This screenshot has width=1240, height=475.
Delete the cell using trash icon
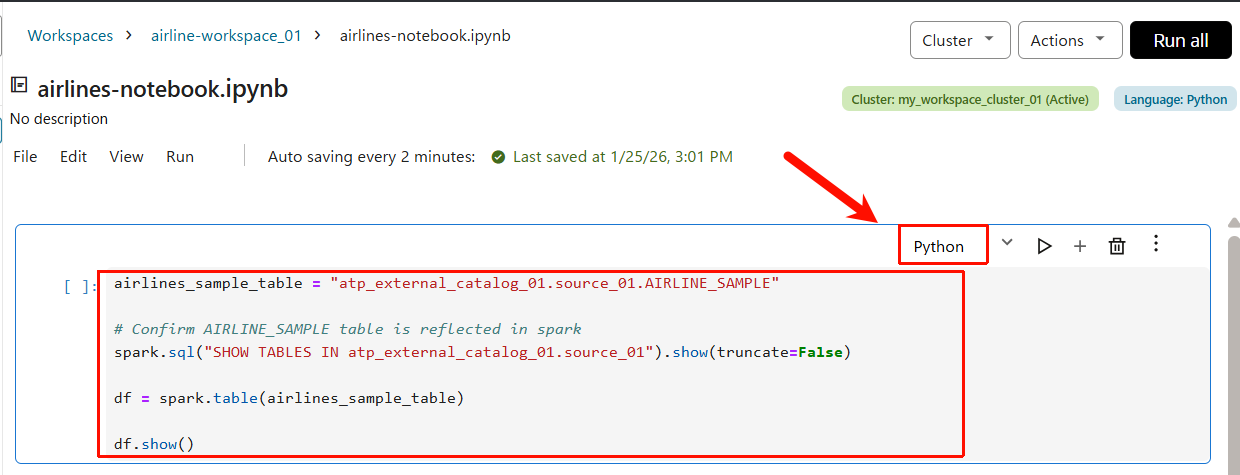pyautogui.click(x=1117, y=246)
